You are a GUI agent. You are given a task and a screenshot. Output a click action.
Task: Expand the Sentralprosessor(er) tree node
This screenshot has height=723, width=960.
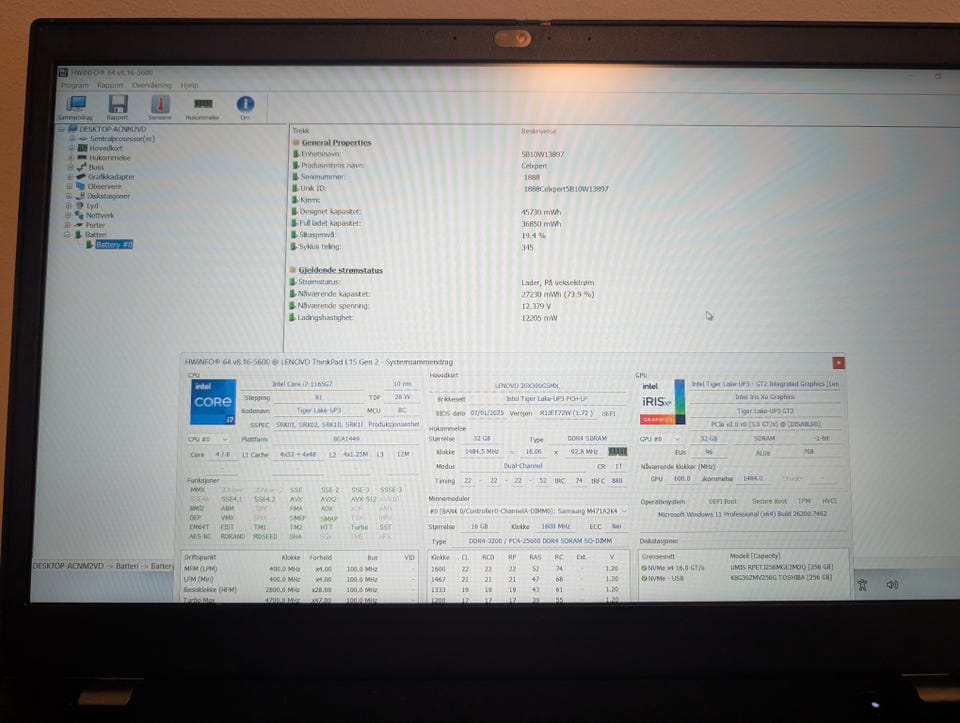click(x=72, y=139)
